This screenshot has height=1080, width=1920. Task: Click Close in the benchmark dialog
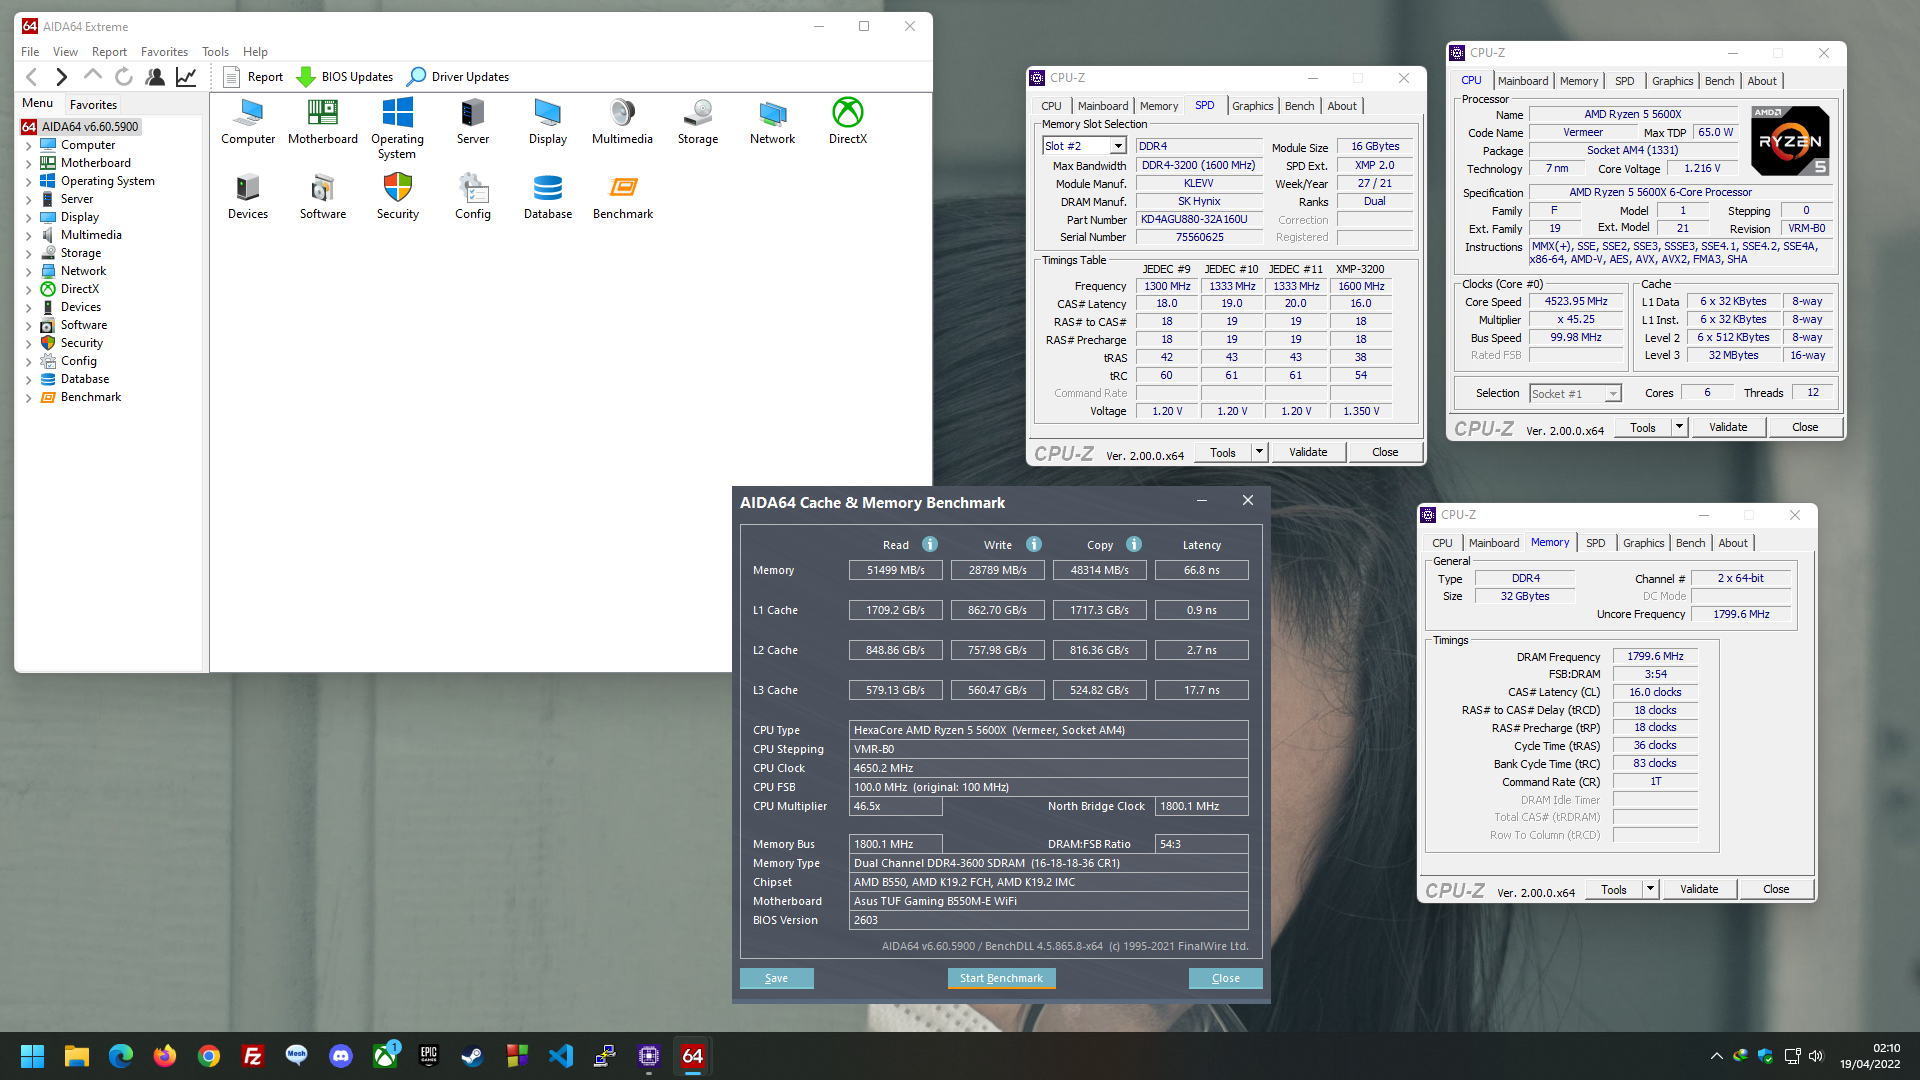(x=1225, y=978)
